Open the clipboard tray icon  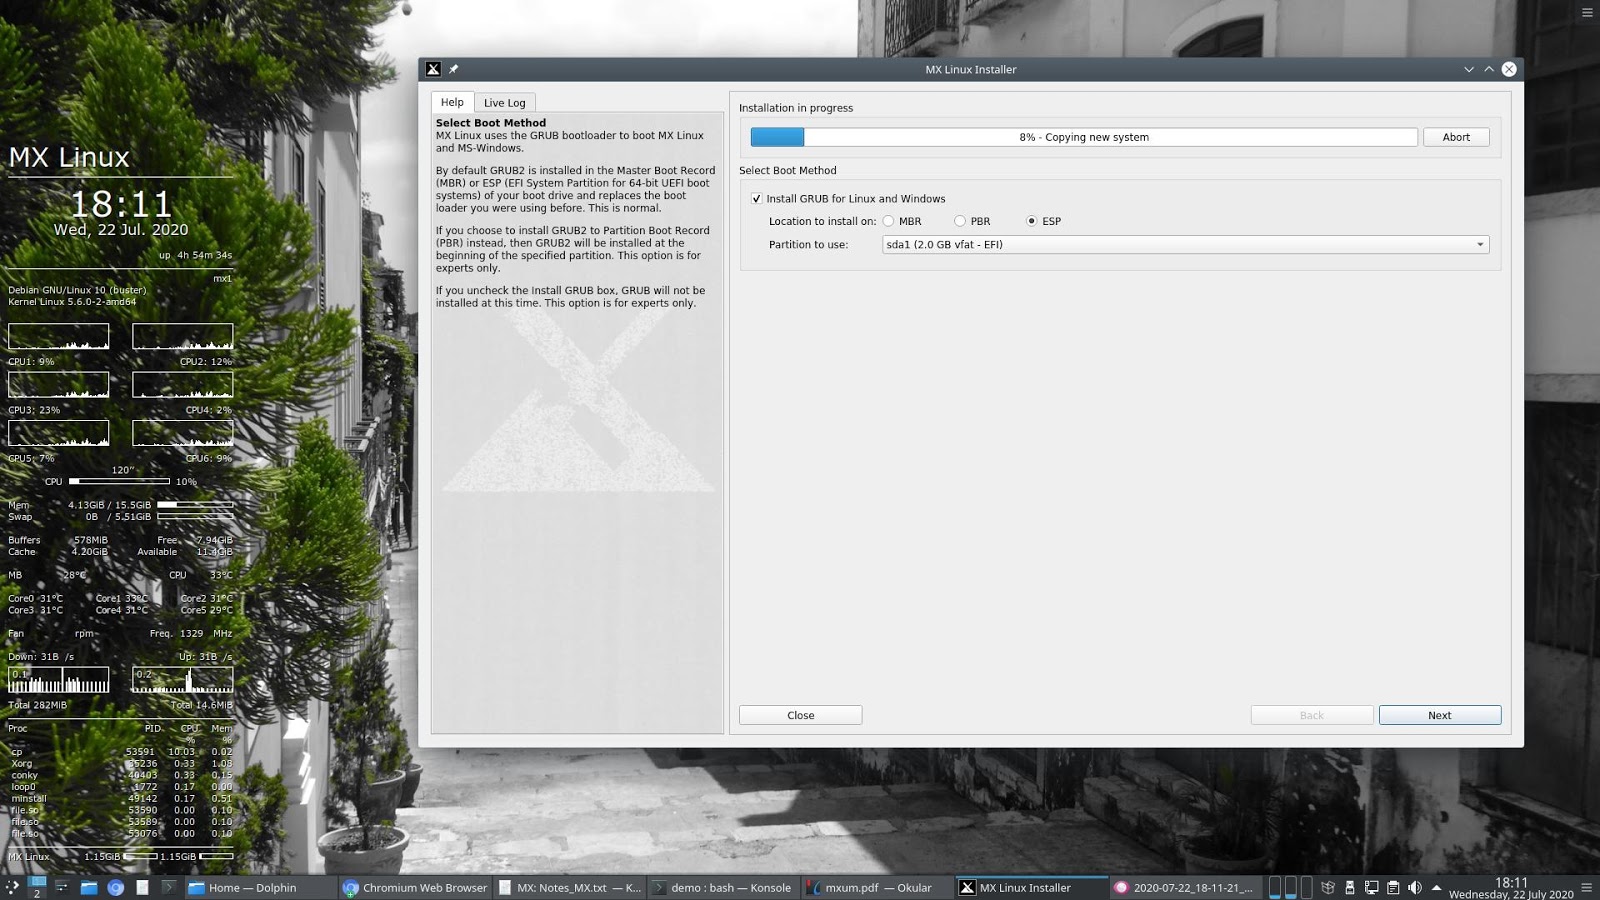(1393, 887)
